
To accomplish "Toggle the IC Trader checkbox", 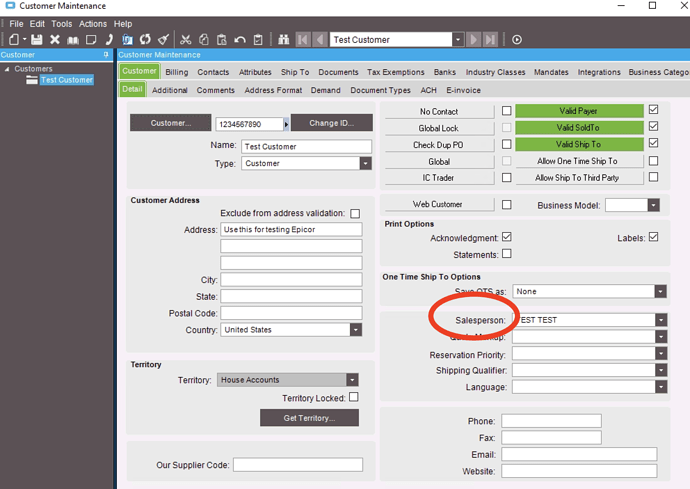I will [x=506, y=177].
